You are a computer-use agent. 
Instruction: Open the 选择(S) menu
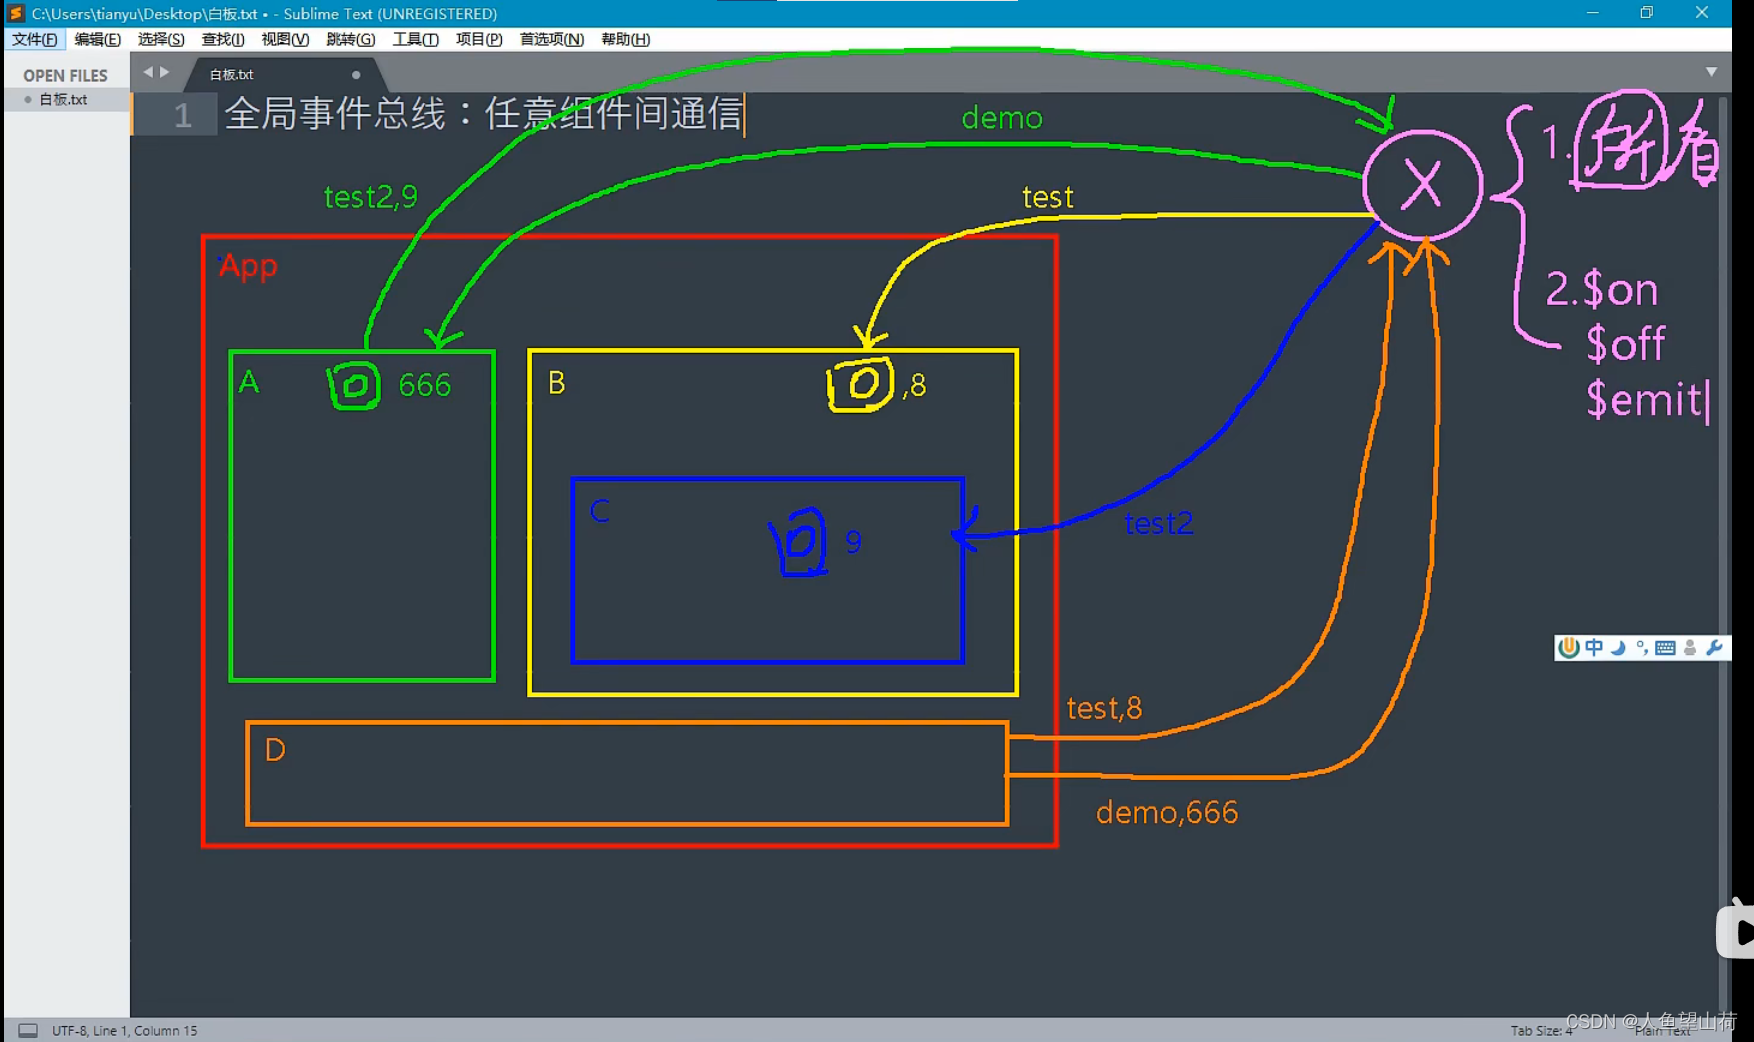(x=161, y=39)
